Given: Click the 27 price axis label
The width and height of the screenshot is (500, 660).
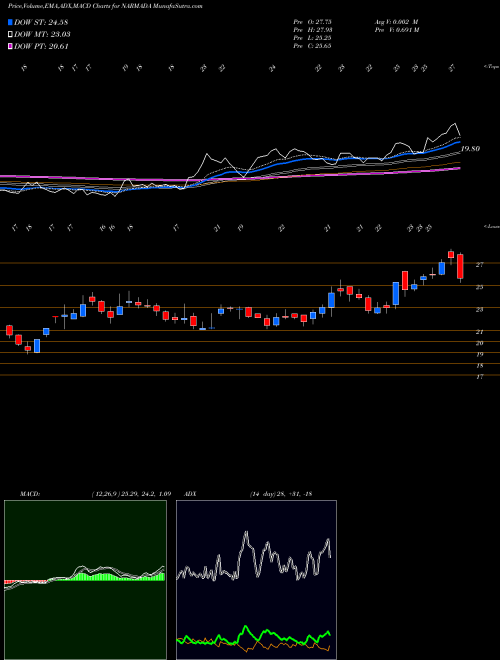Looking at the screenshot, I should (479, 265).
